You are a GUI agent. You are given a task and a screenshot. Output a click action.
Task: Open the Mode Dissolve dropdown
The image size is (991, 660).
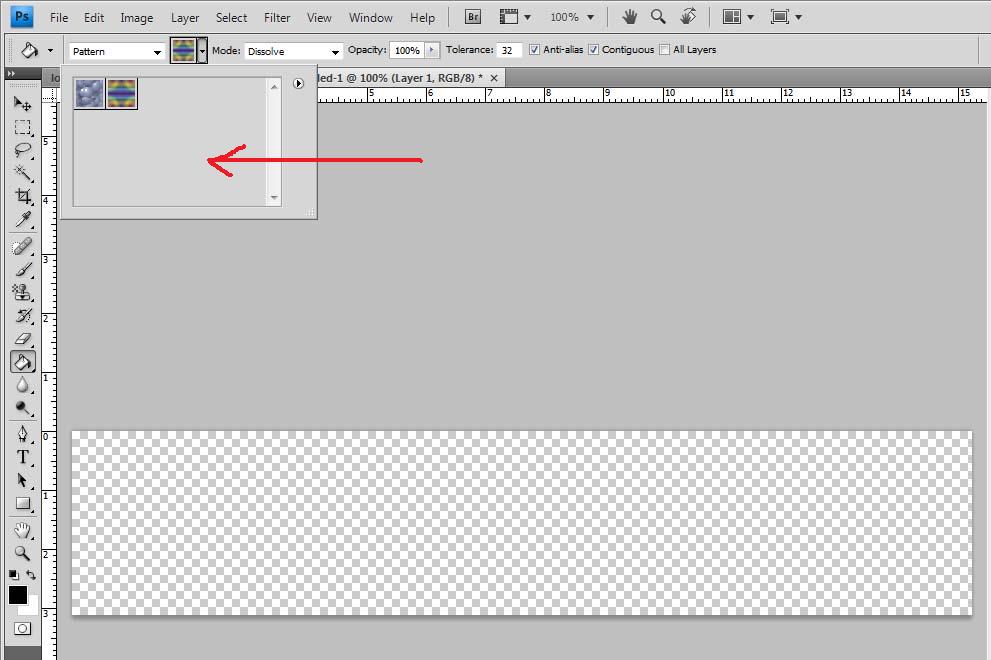coord(293,51)
